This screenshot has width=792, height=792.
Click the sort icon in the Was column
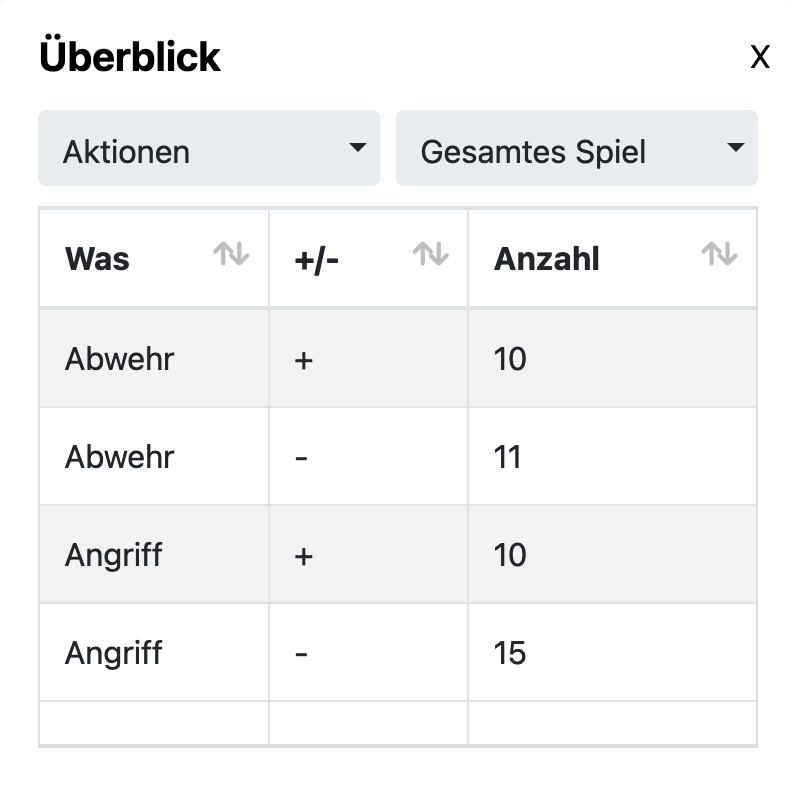(231, 255)
